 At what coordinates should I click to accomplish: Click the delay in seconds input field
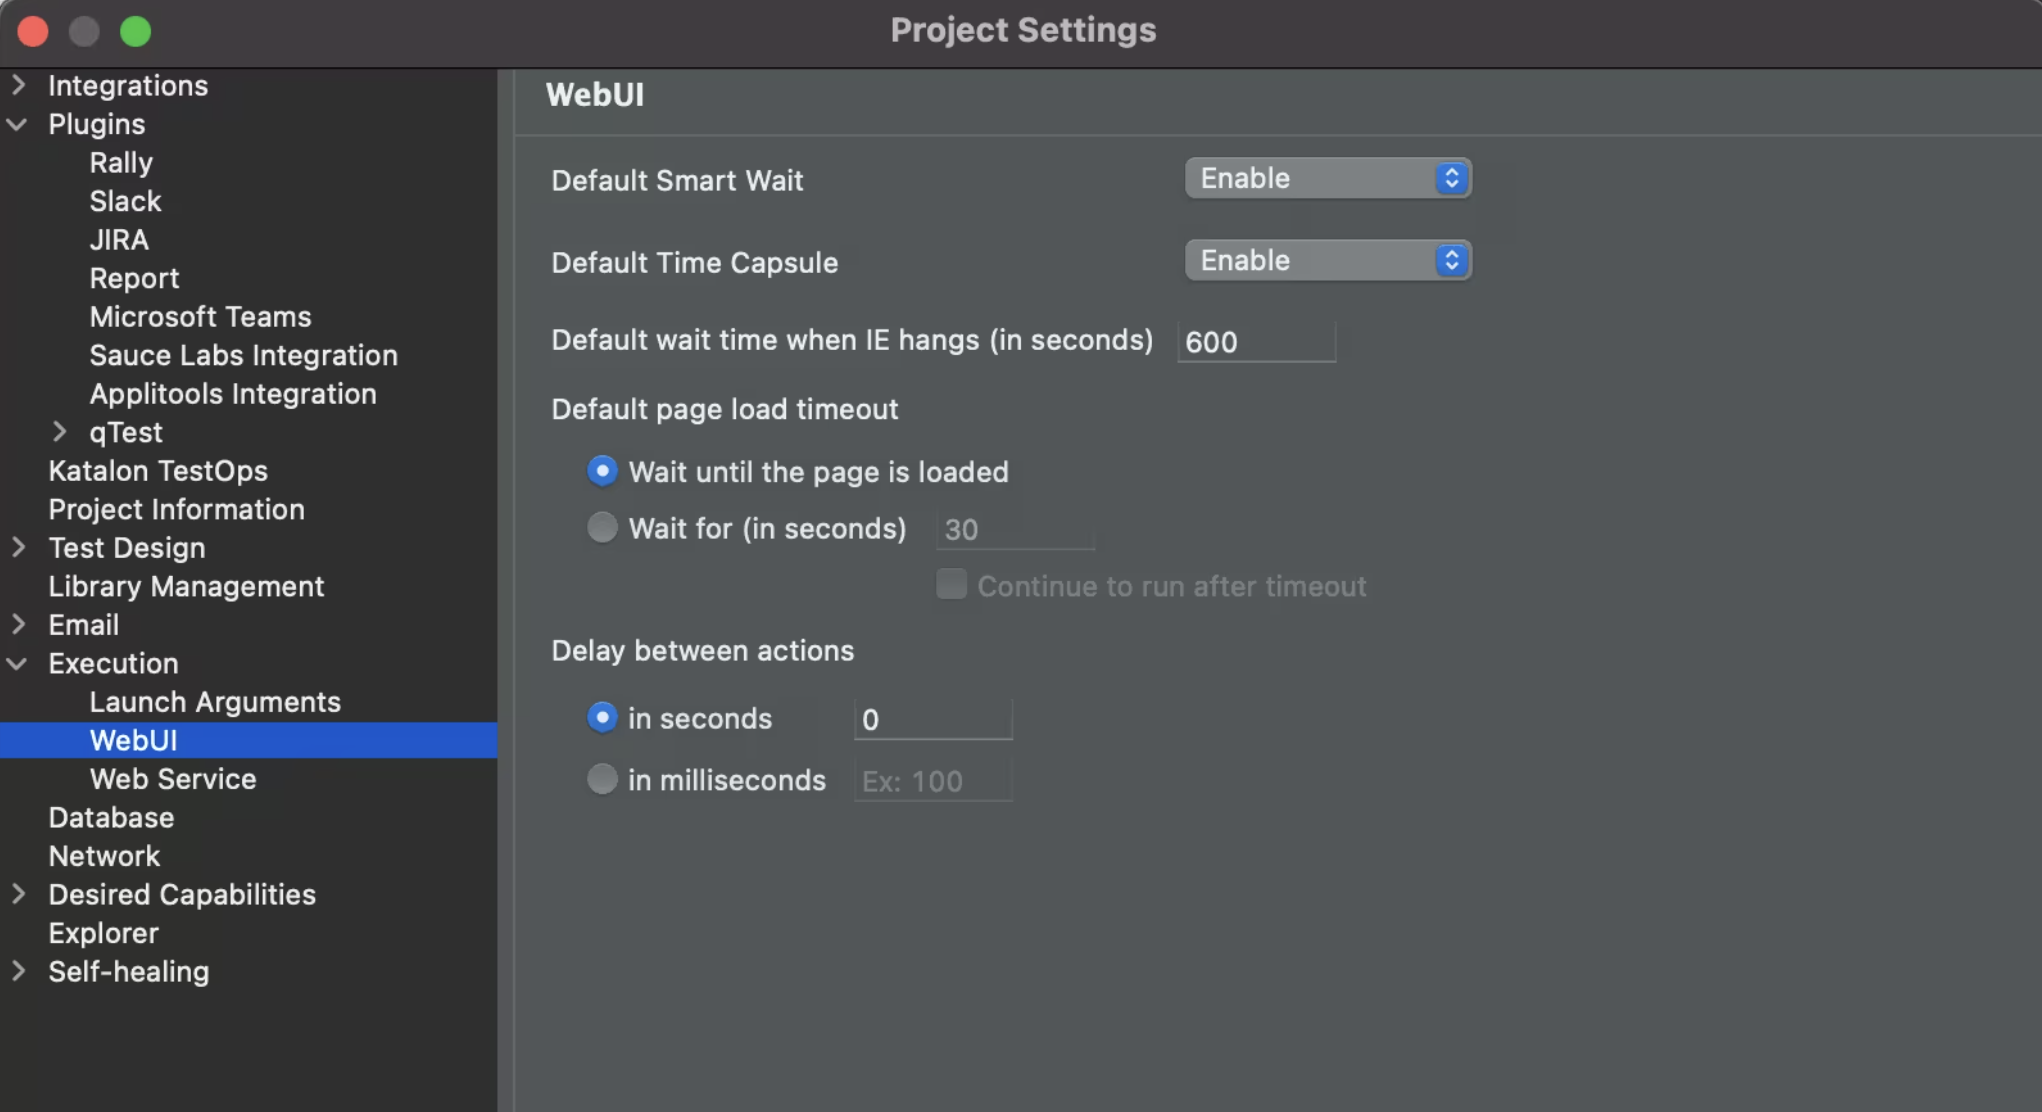click(x=932, y=720)
